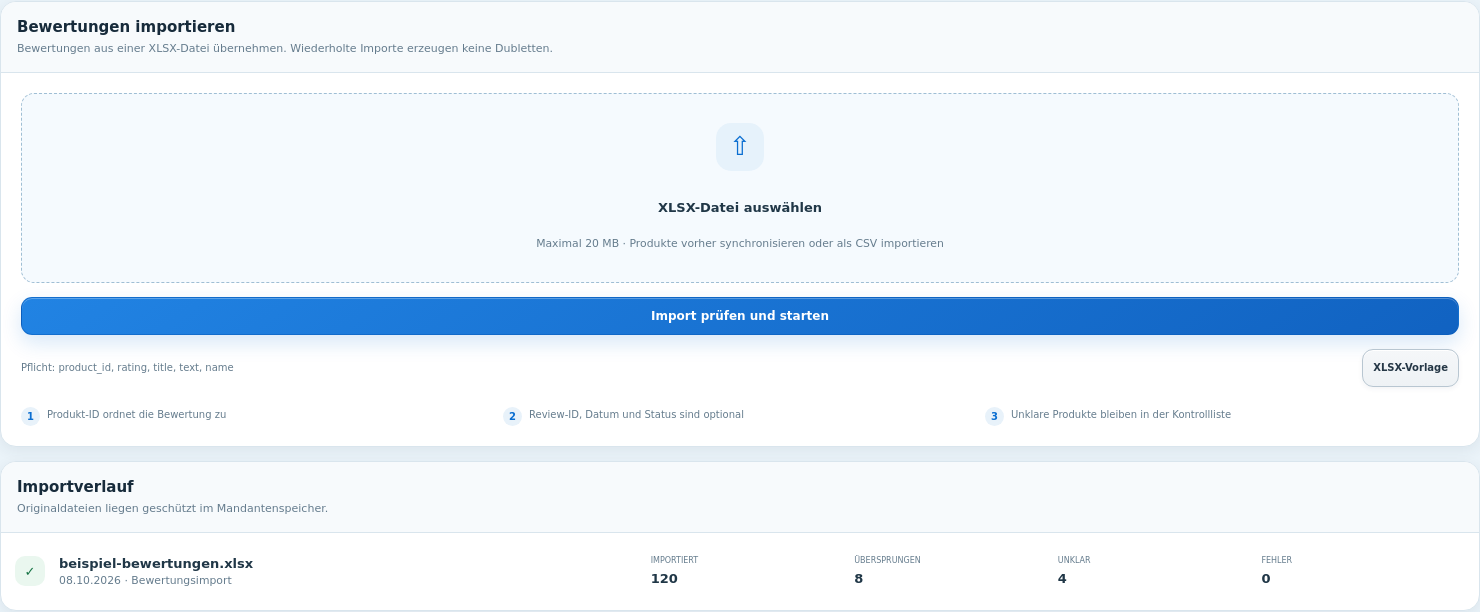This screenshot has height=612, width=1480.
Task: Click the imported count 120
Action: (x=664, y=579)
